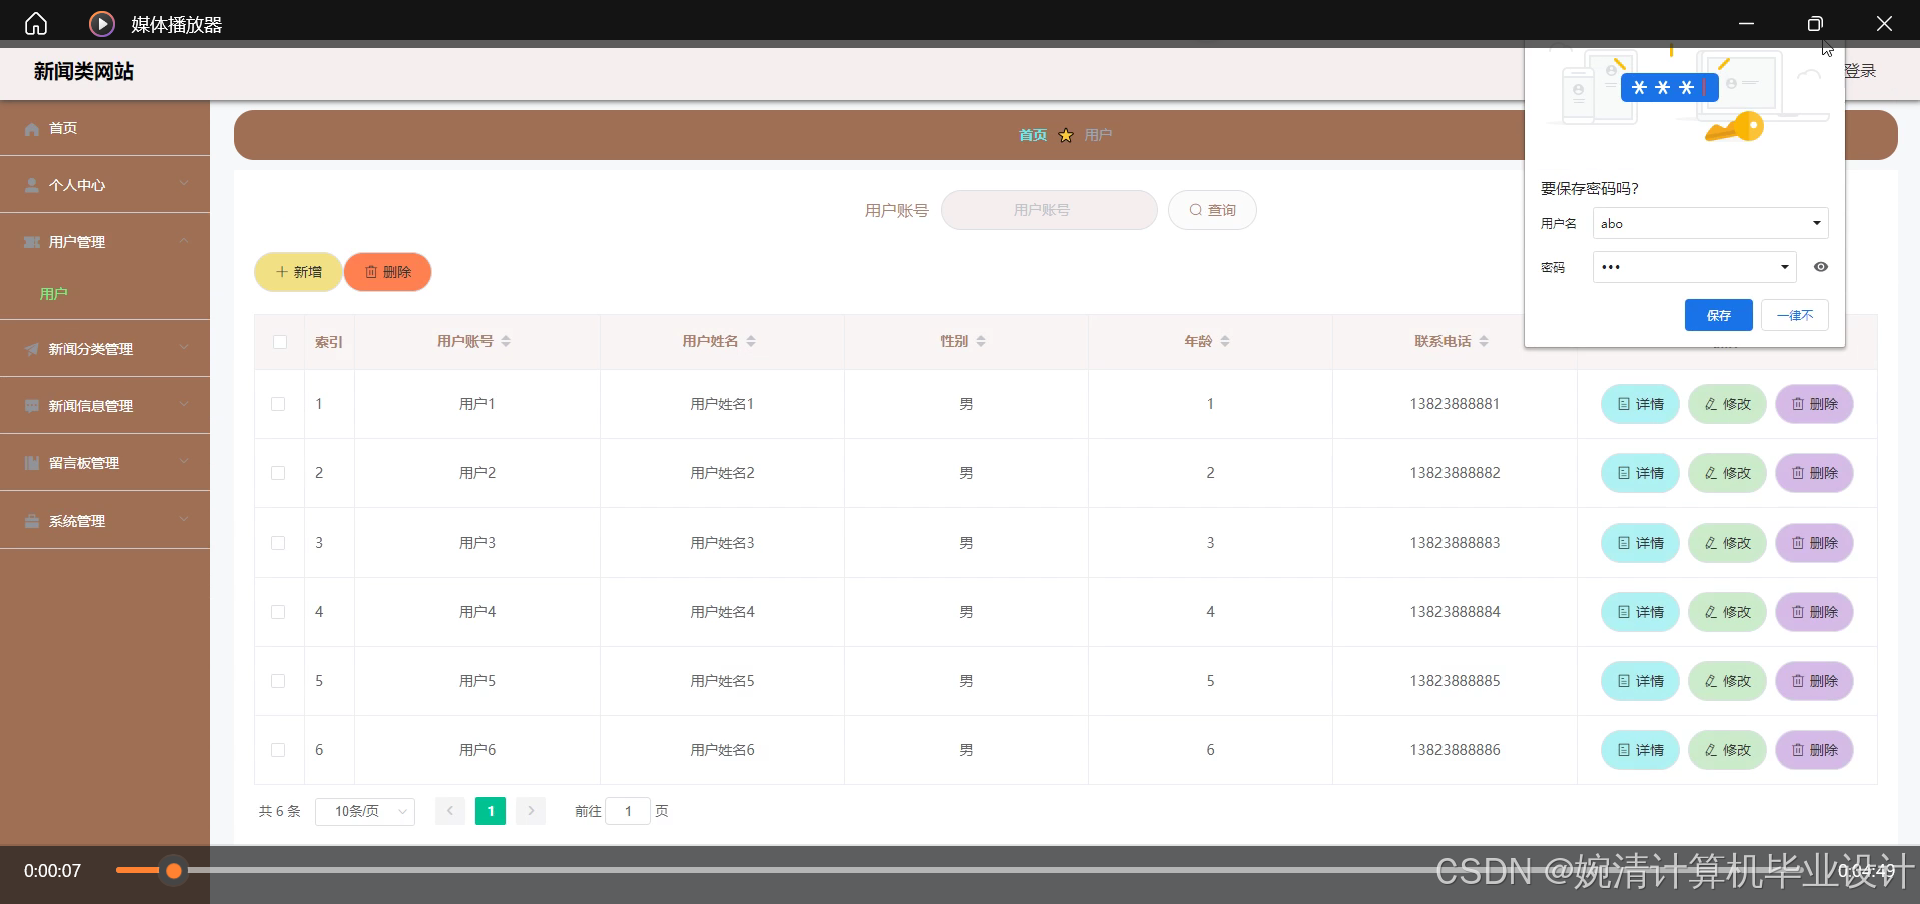This screenshot has height=904, width=1920.
Task: Click the orange 删除 batch button
Action: [388, 272]
